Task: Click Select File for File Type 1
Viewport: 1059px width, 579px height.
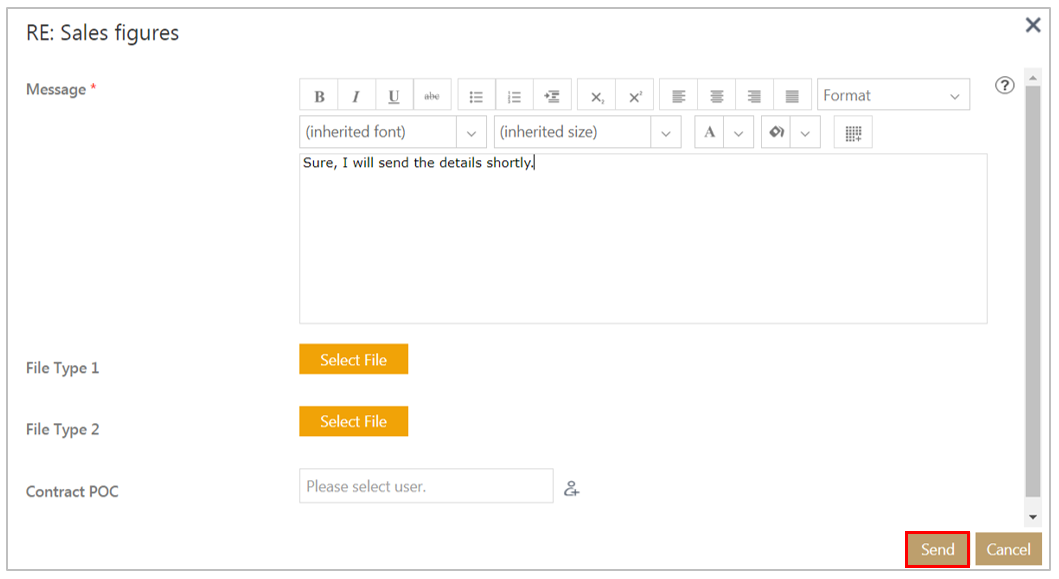Action: coord(353,360)
